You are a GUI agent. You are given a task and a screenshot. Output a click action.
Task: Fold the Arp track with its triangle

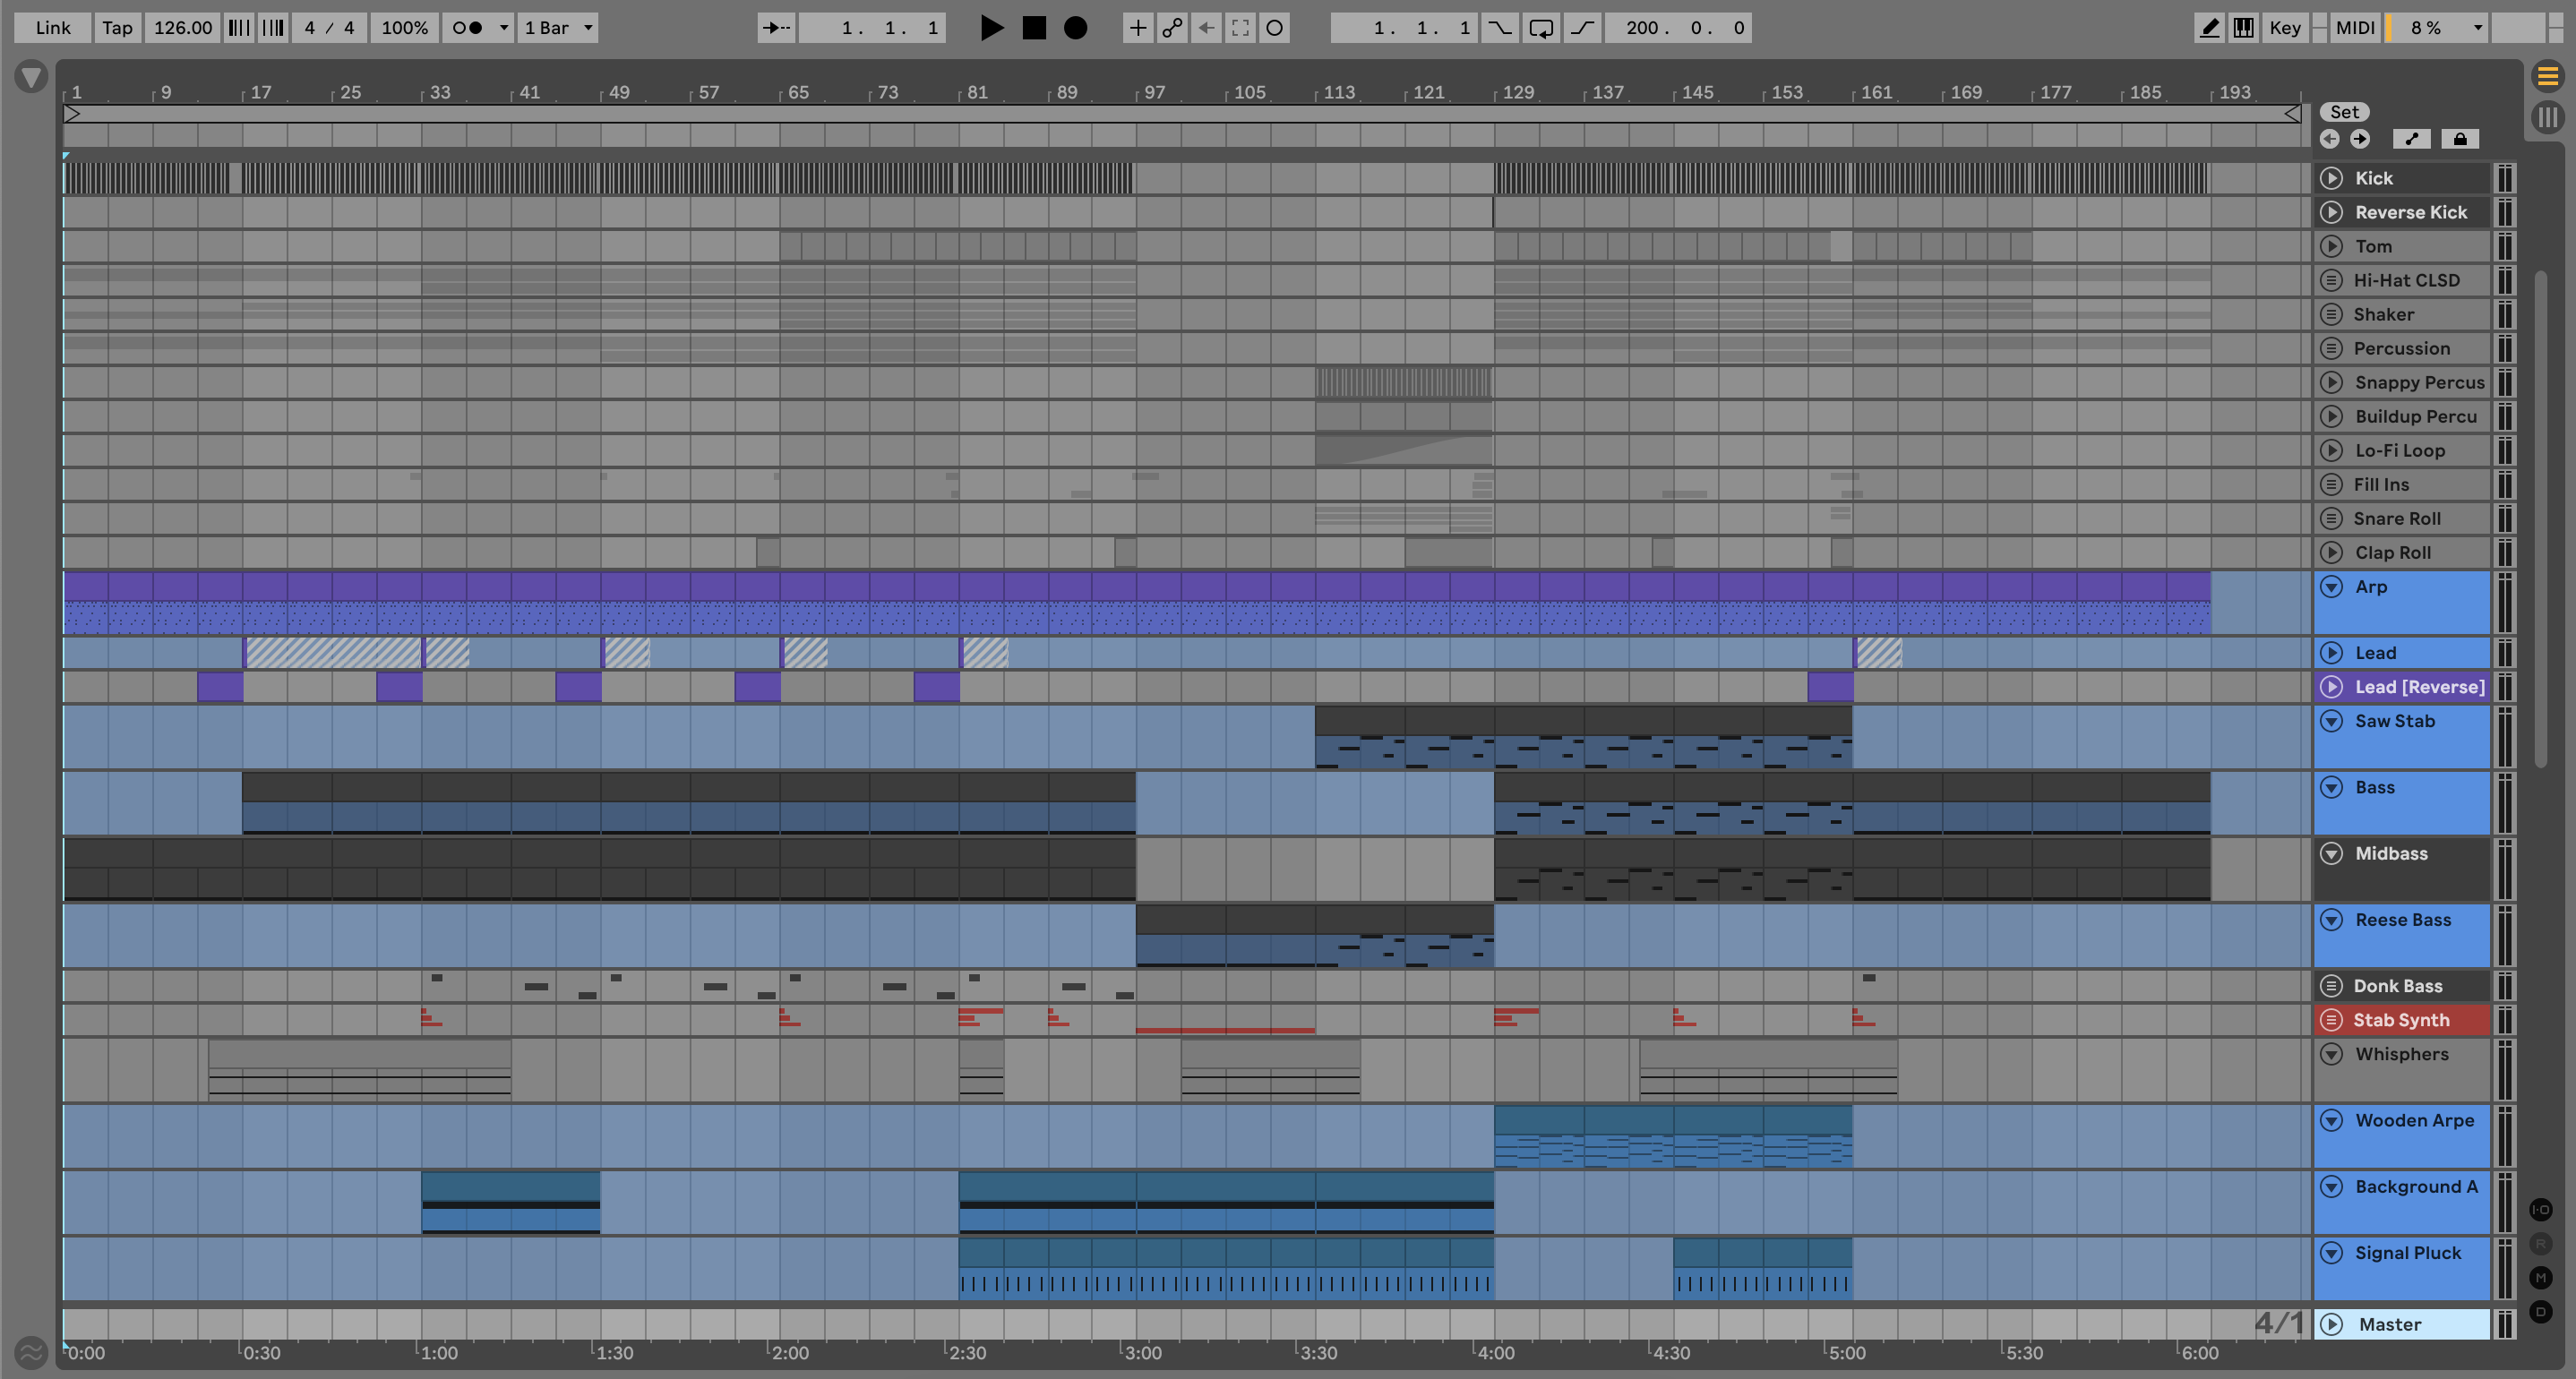tap(2331, 587)
